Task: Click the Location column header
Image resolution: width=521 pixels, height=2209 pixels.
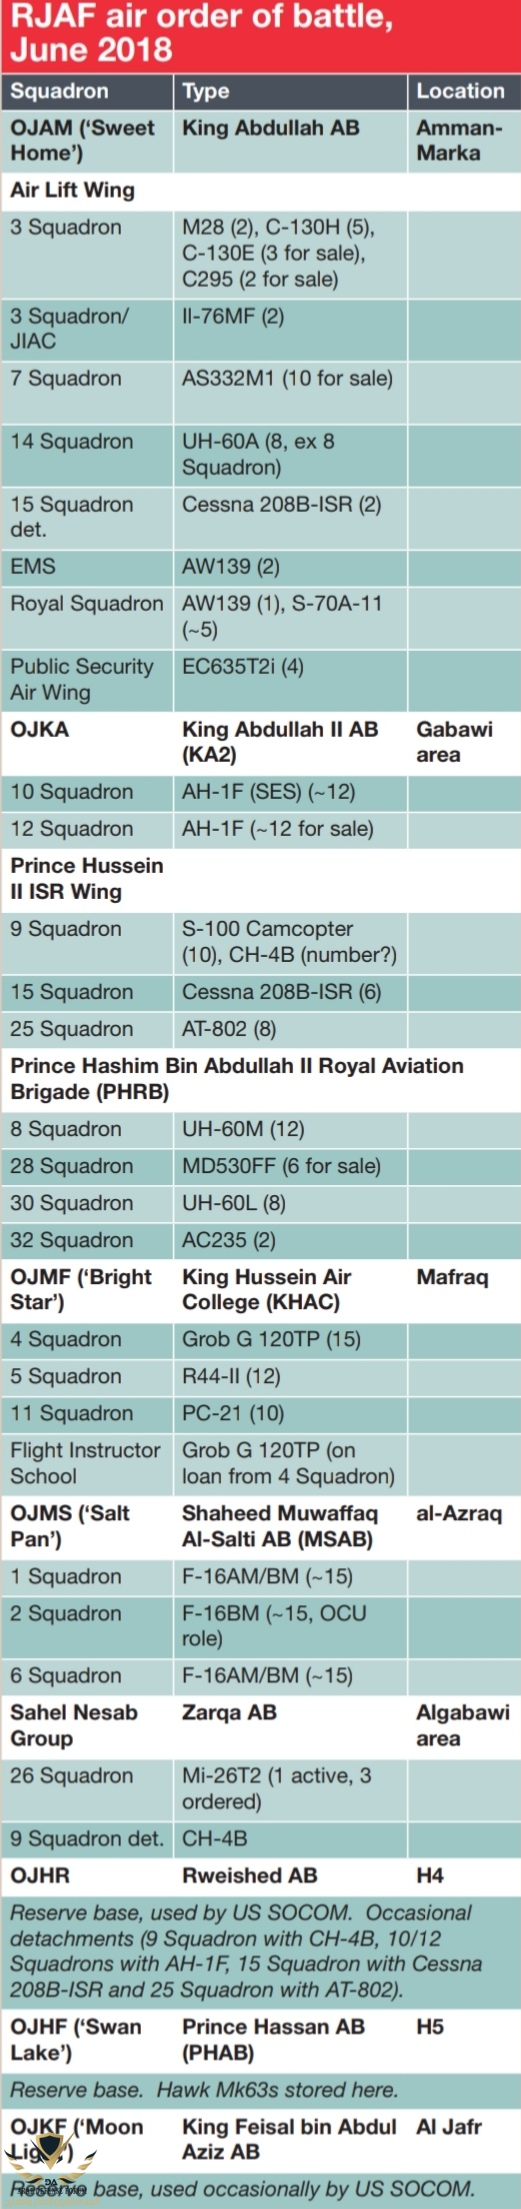Action: click(x=461, y=91)
